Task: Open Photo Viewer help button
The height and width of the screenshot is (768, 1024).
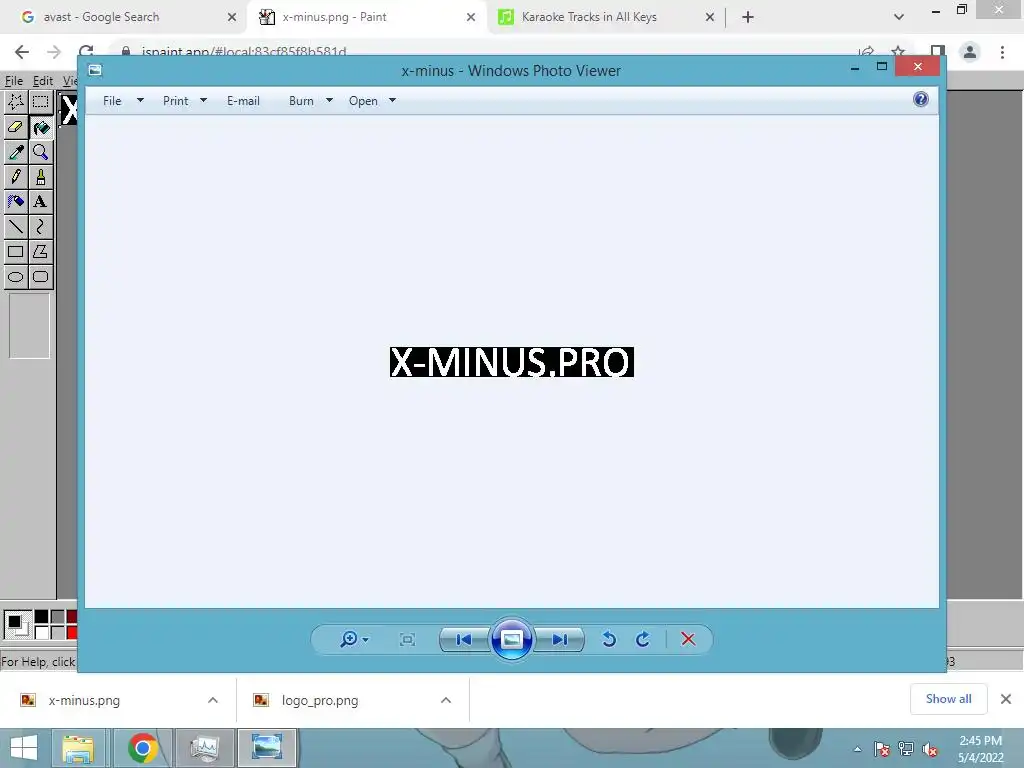Action: [921, 99]
